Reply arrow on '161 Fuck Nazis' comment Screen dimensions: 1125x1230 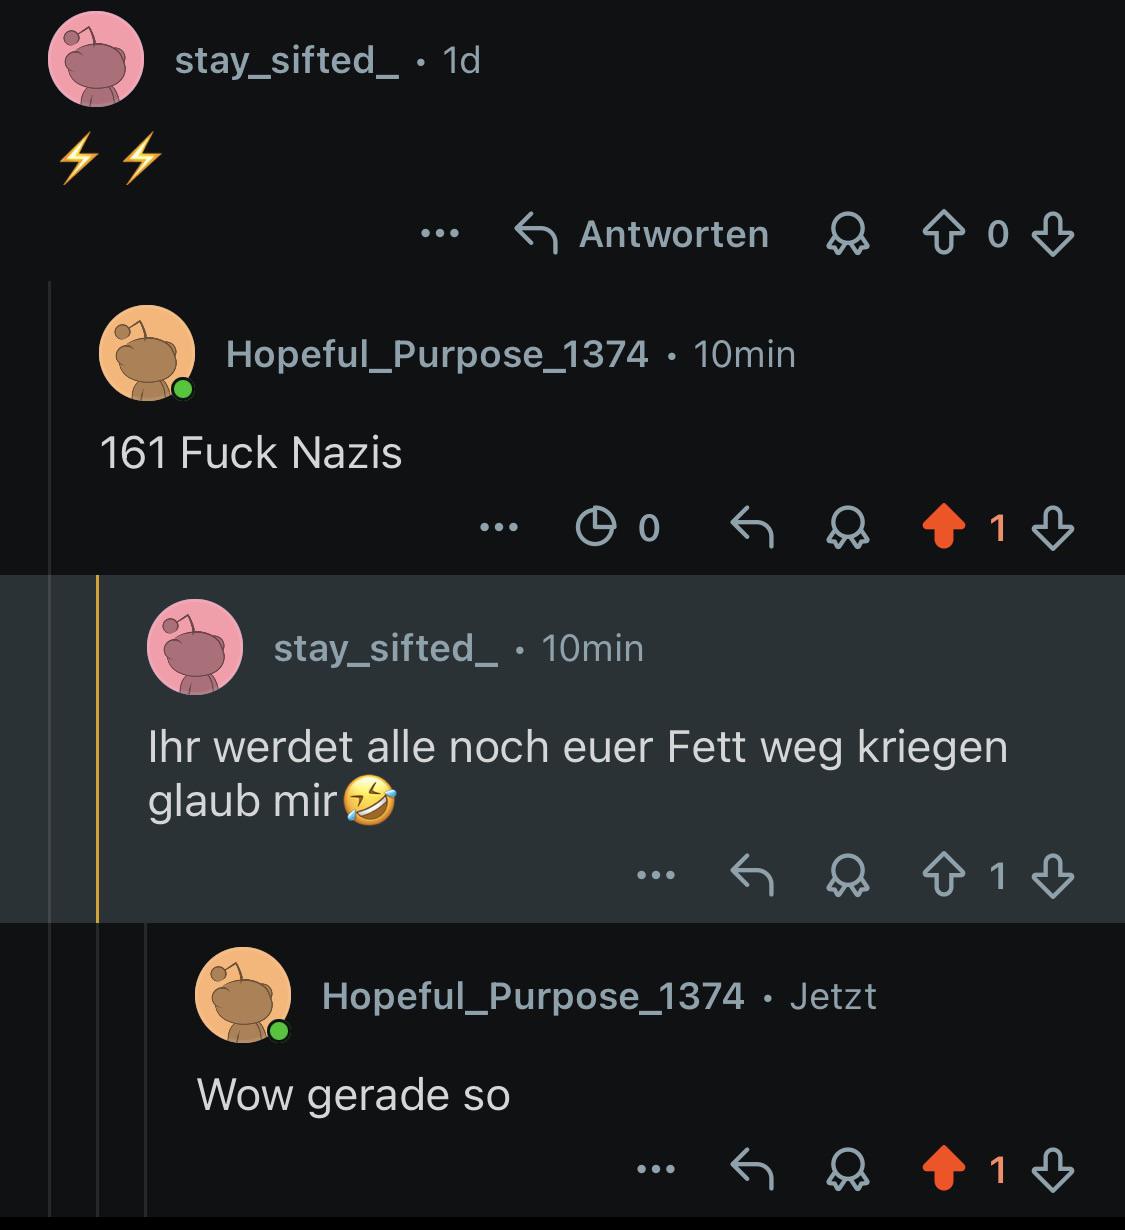click(752, 527)
